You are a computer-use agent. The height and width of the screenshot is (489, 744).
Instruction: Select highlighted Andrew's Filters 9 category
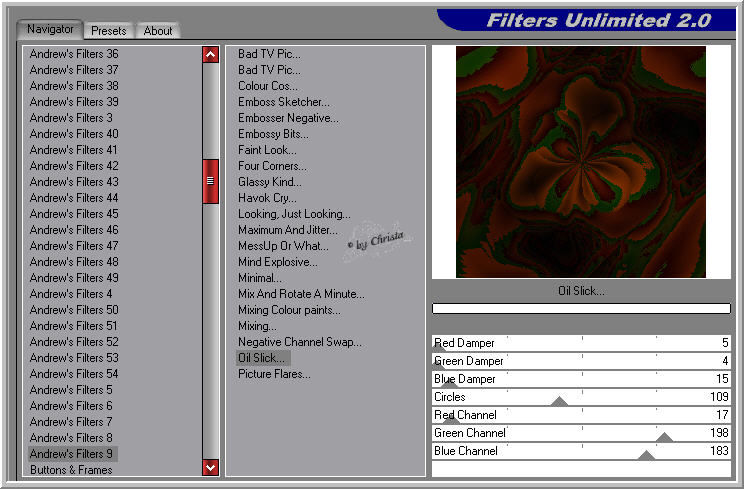point(72,454)
